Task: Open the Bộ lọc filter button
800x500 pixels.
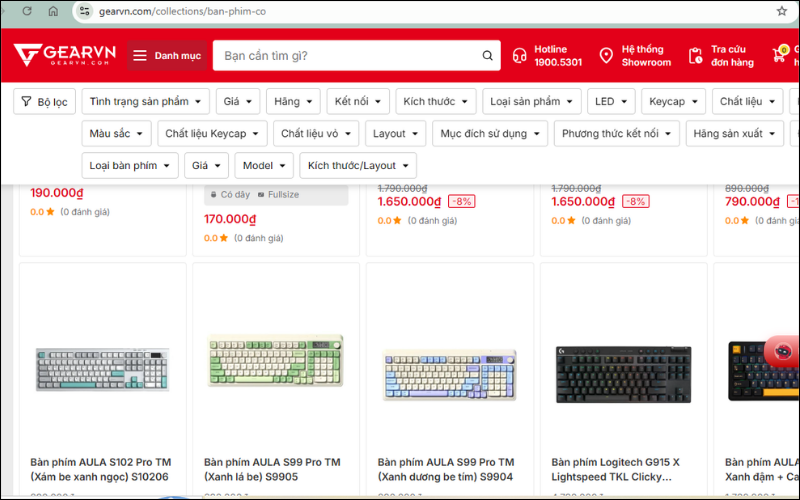Action: (x=44, y=102)
